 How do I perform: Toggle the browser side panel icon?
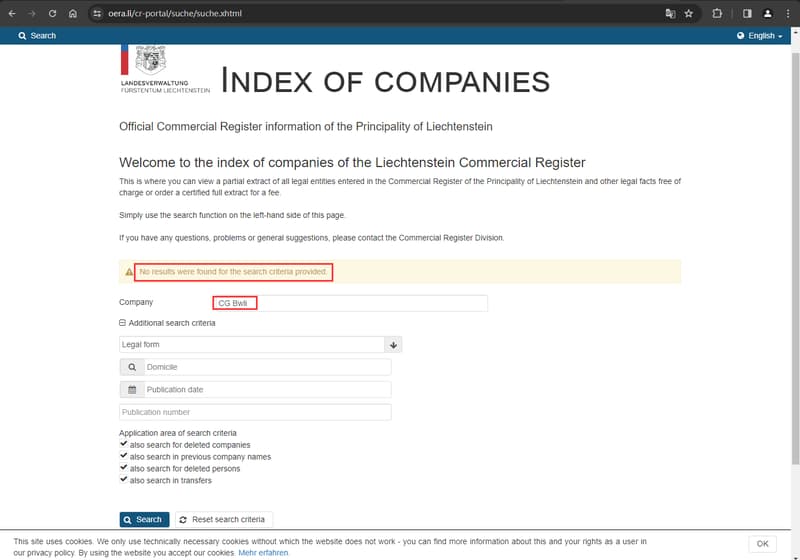point(747,14)
